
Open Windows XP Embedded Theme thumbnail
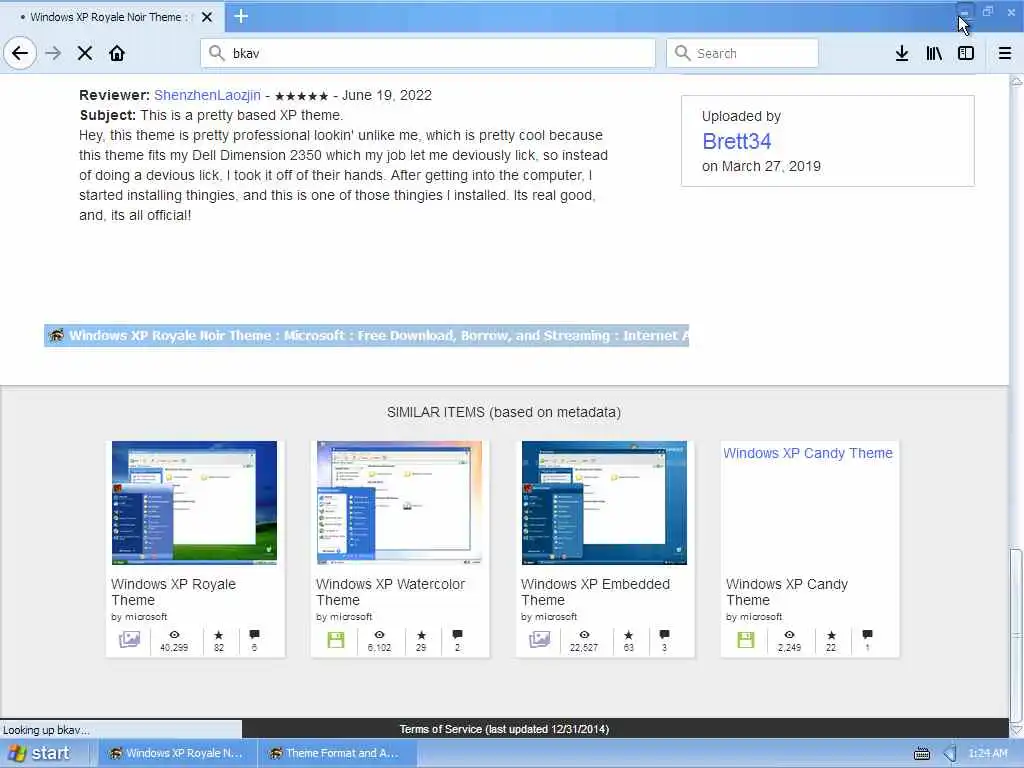pos(604,503)
